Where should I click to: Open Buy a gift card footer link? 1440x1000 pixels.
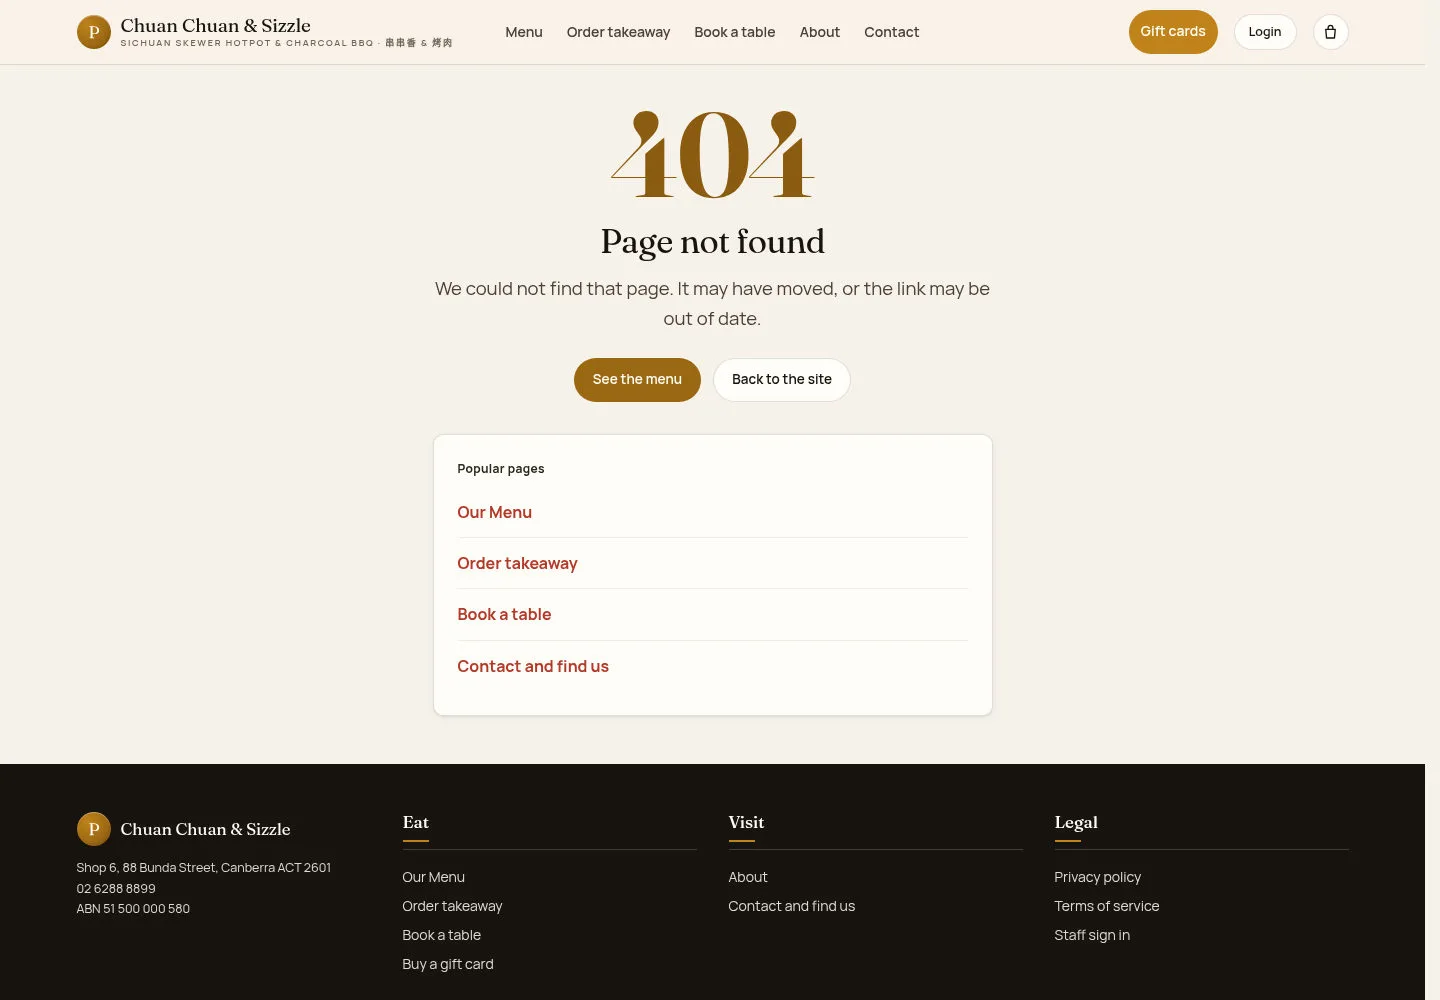448,964
